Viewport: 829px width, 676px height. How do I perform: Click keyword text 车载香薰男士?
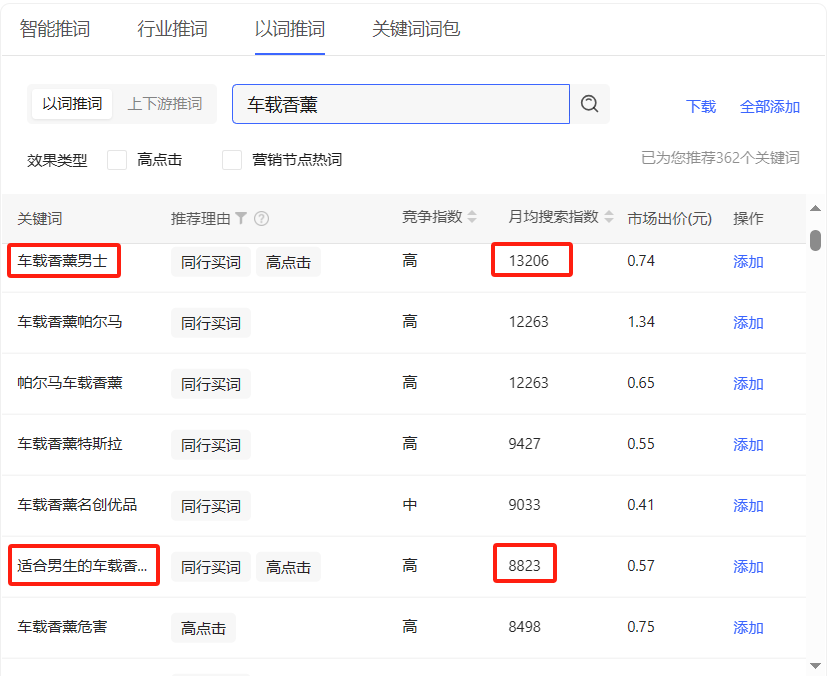click(x=62, y=261)
